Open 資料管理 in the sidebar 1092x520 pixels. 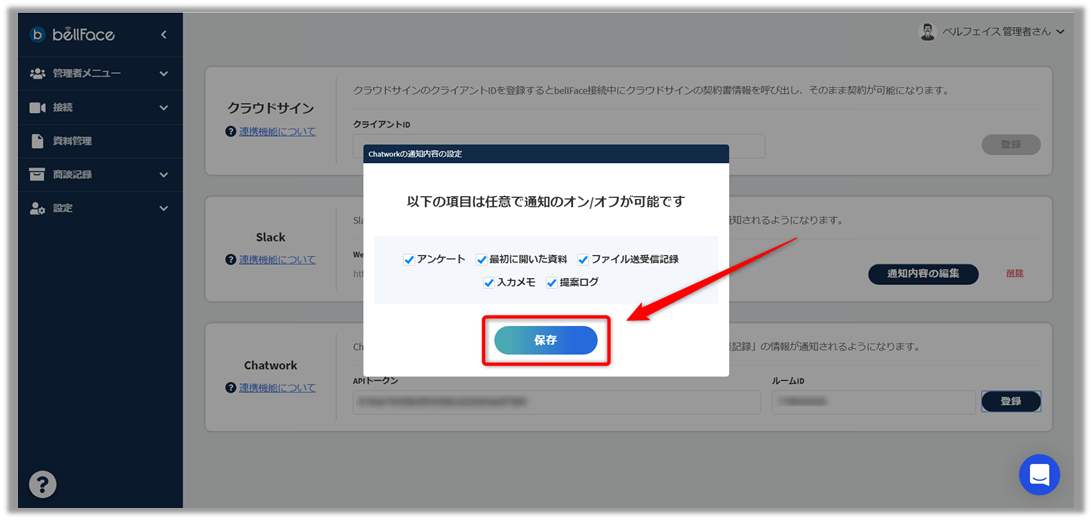tap(100, 141)
